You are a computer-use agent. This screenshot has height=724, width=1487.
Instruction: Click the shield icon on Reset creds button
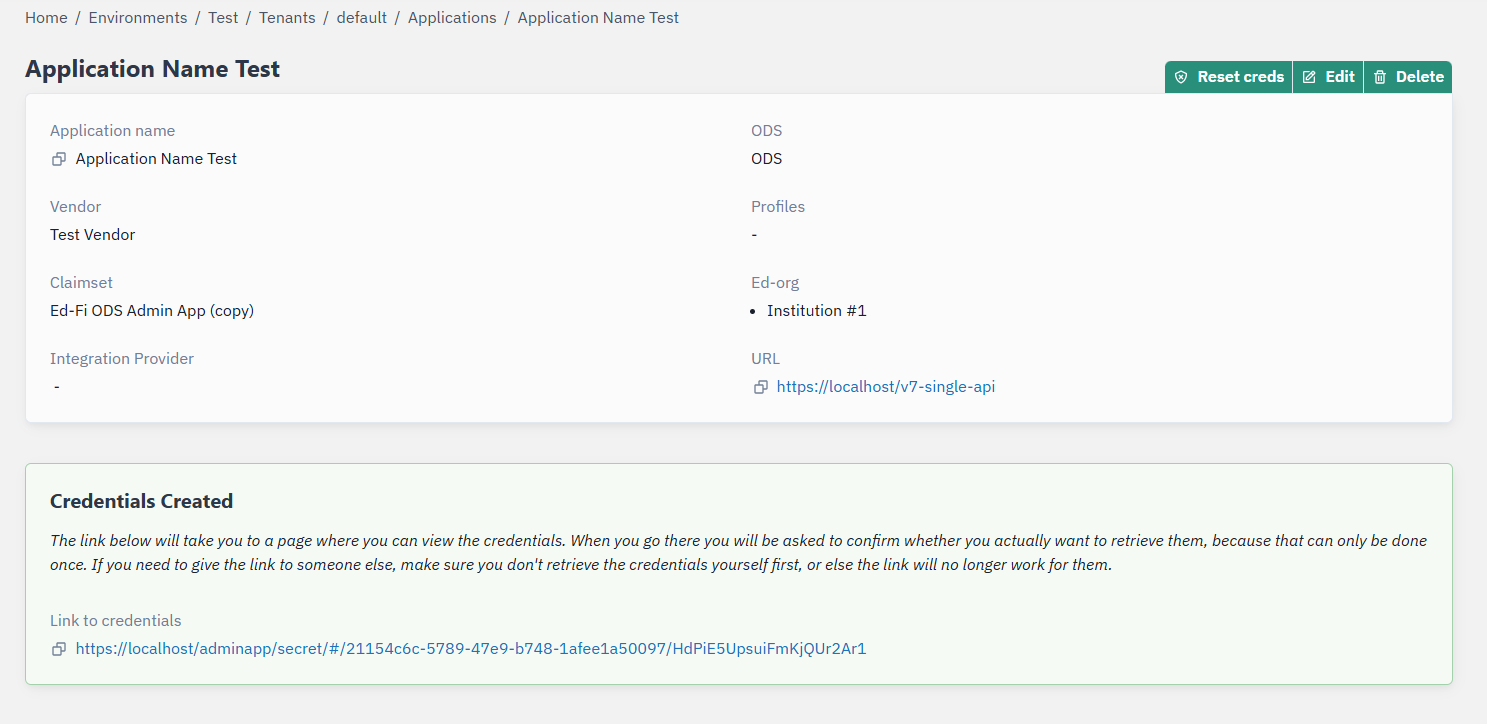pyautogui.click(x=1181, y=76)
